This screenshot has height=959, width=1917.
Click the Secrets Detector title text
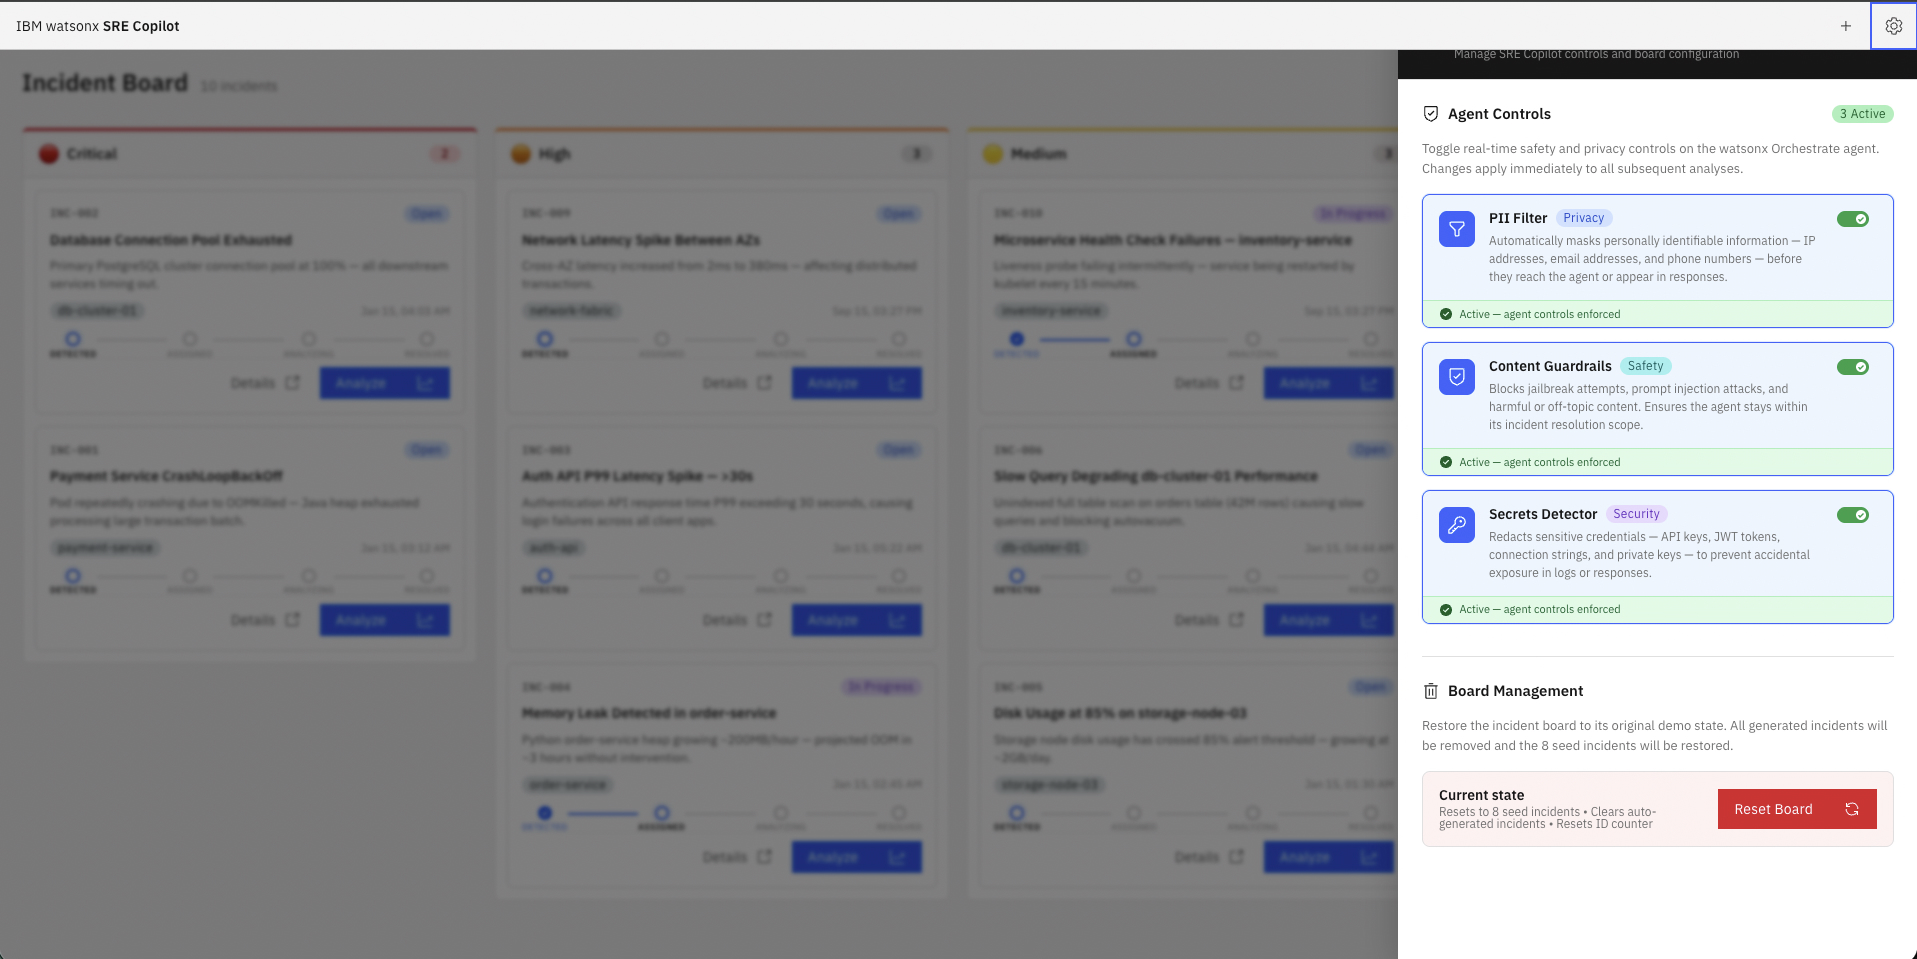pyautogui.click(x=1543, y=514)
